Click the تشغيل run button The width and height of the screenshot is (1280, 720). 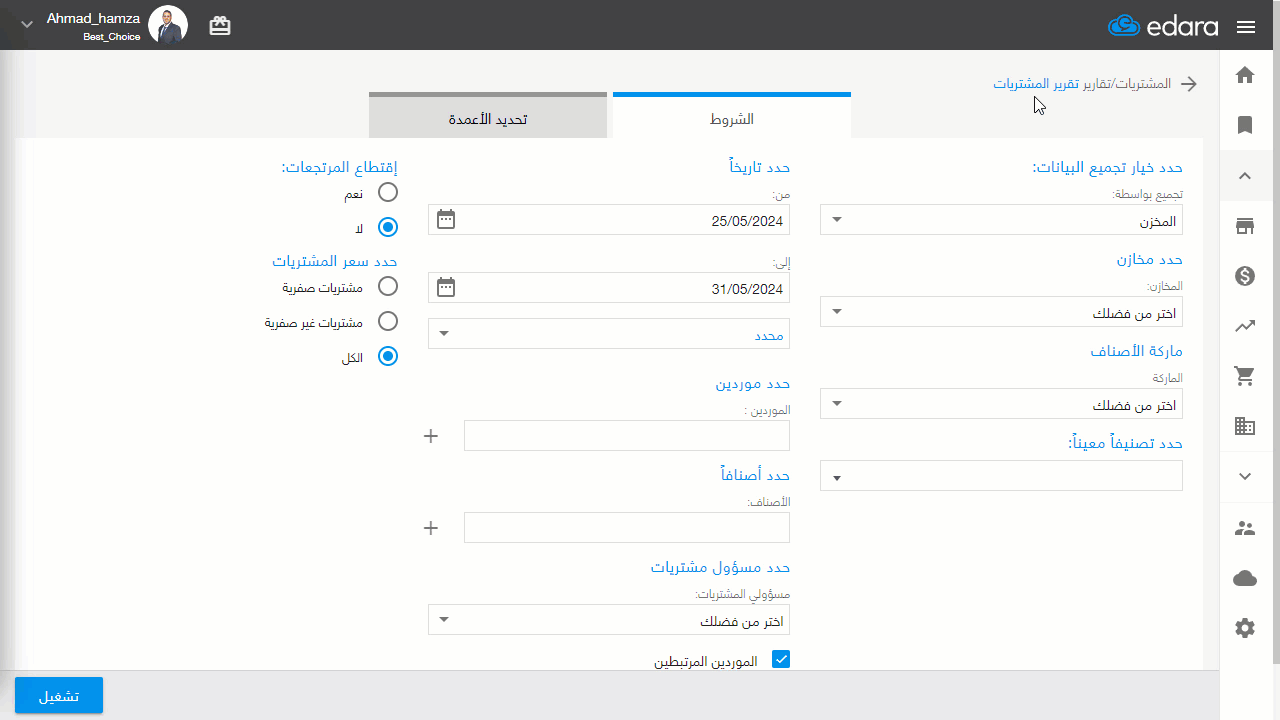[x=59, y=696]
